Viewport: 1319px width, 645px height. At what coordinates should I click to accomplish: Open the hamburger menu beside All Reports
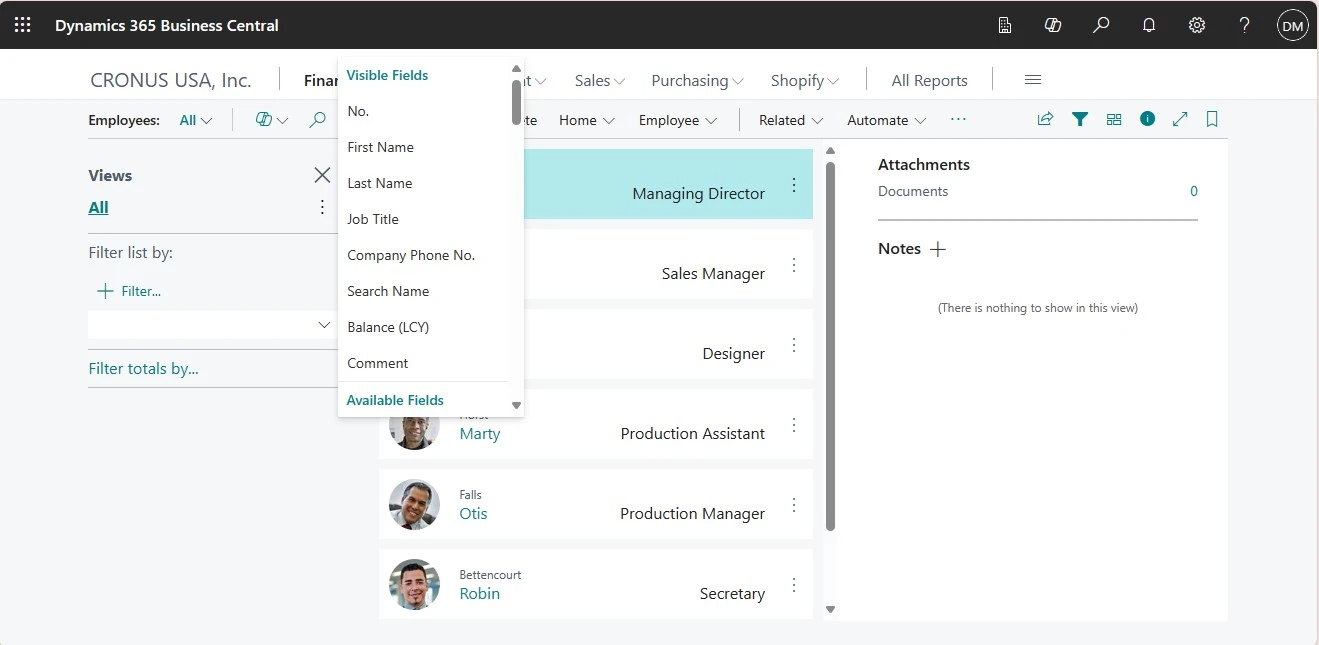pos(1034,80)
